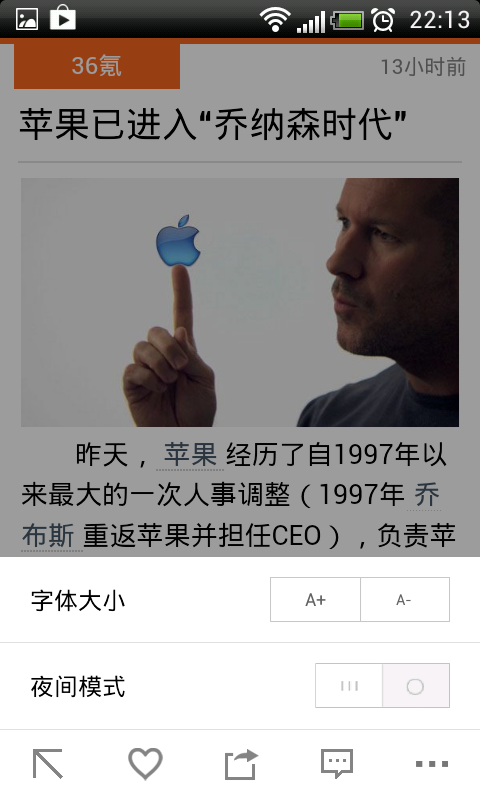Tap the Wi-Fi status icon
This screenshot has width=480, height=800.
pos(274,20)
